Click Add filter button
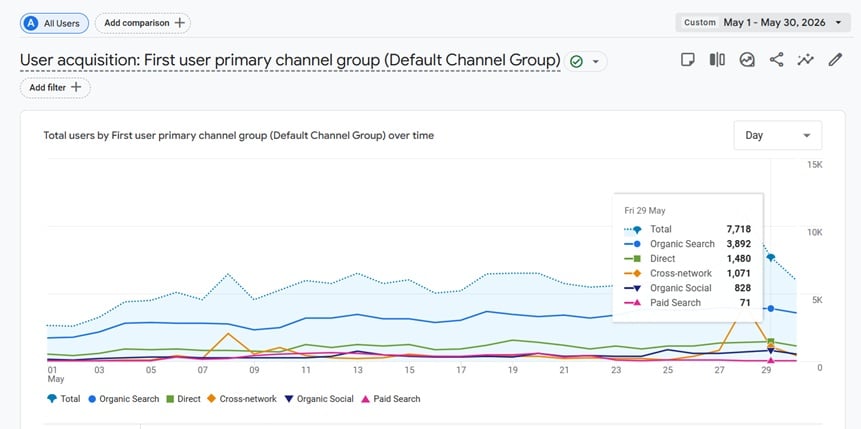Image resolution: width=861 pixels, height=429 pixels. click(x=55, y=87)
